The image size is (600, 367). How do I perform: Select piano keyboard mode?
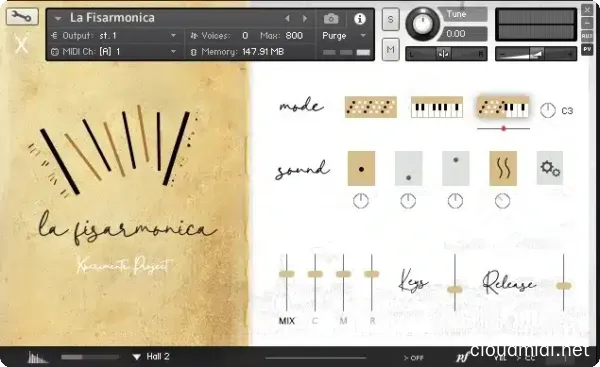pos(437,107)
